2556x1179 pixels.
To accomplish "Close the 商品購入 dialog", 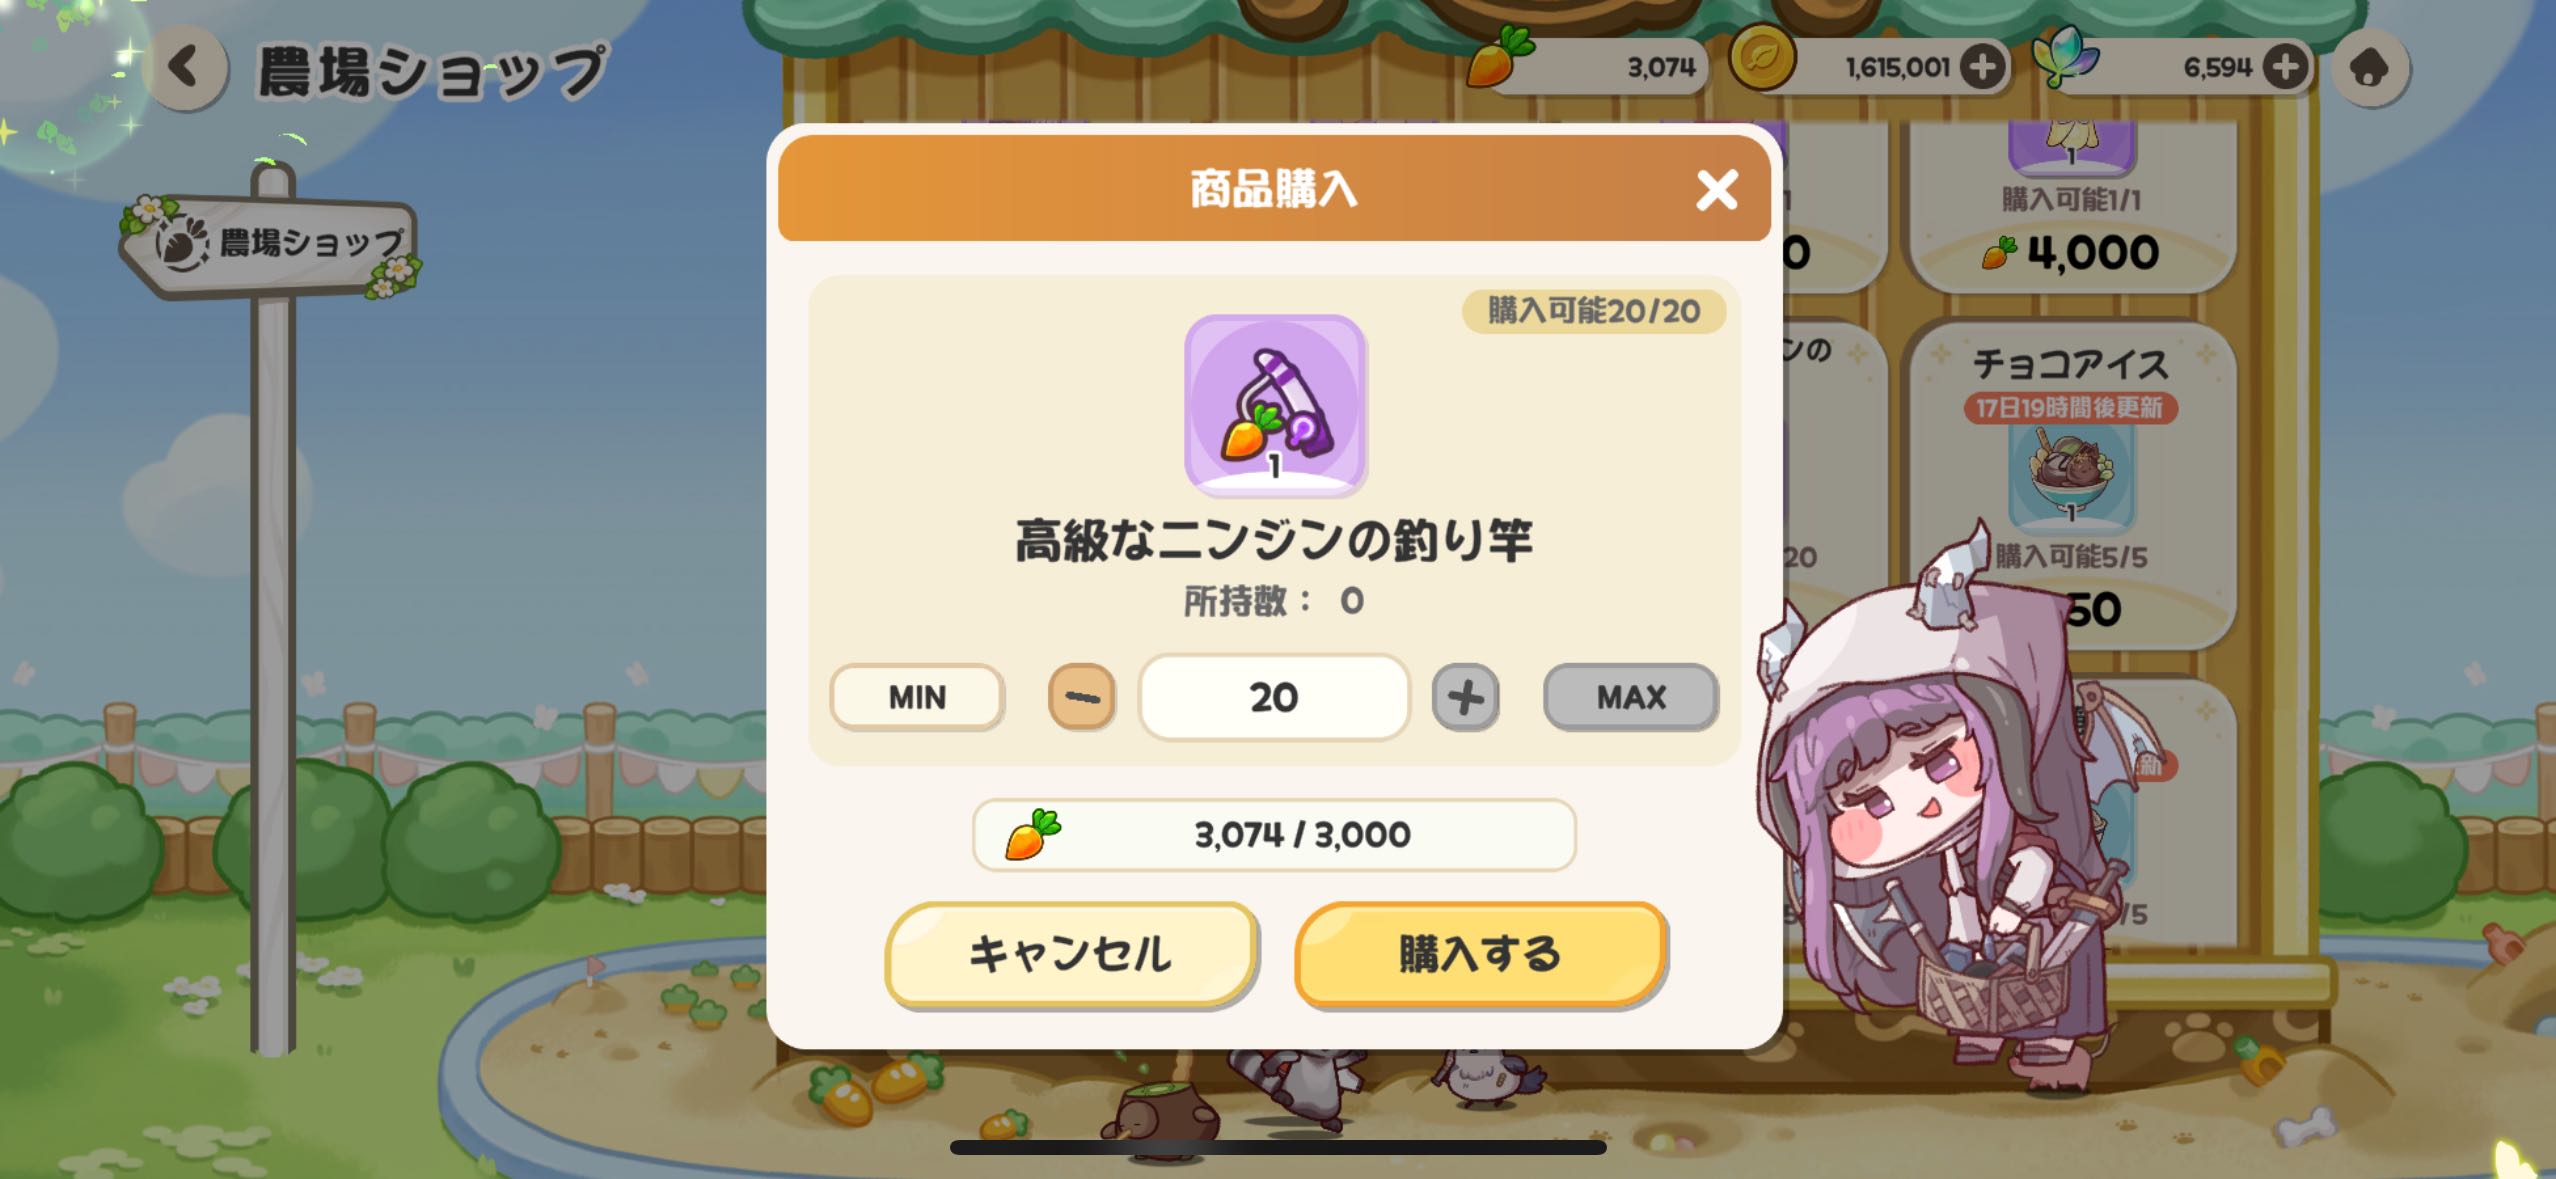I will pyautogui.click(x=1717, y=189).
